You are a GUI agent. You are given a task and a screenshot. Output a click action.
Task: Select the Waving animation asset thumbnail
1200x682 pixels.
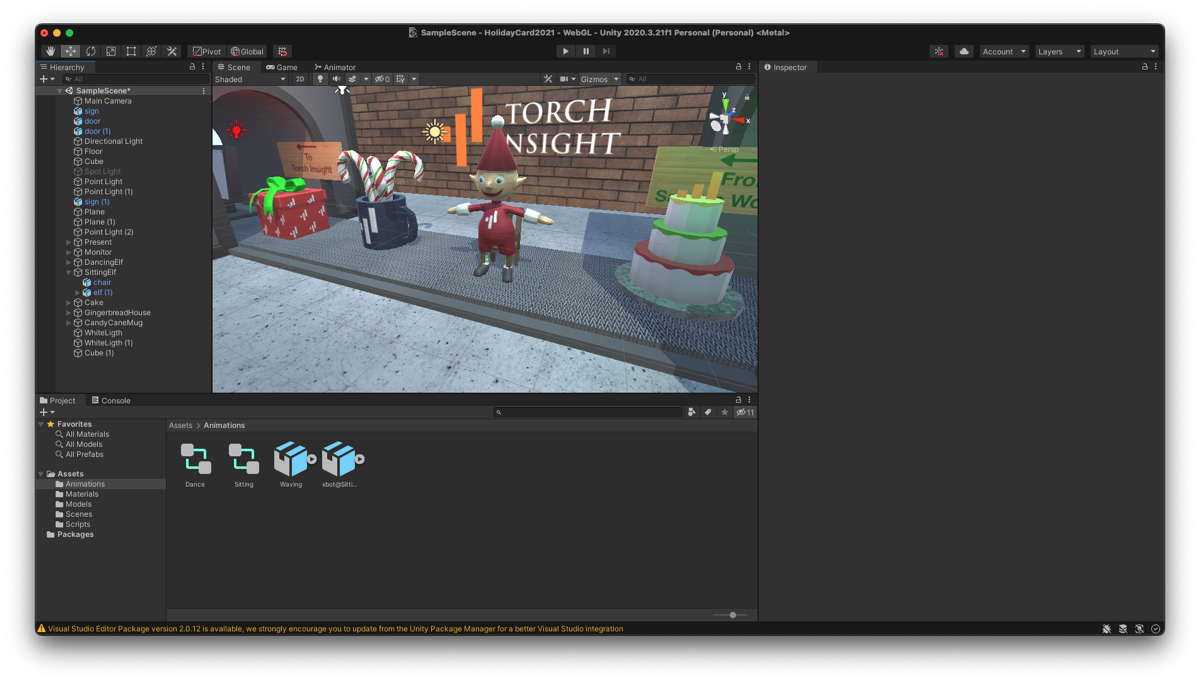(290, 460)
